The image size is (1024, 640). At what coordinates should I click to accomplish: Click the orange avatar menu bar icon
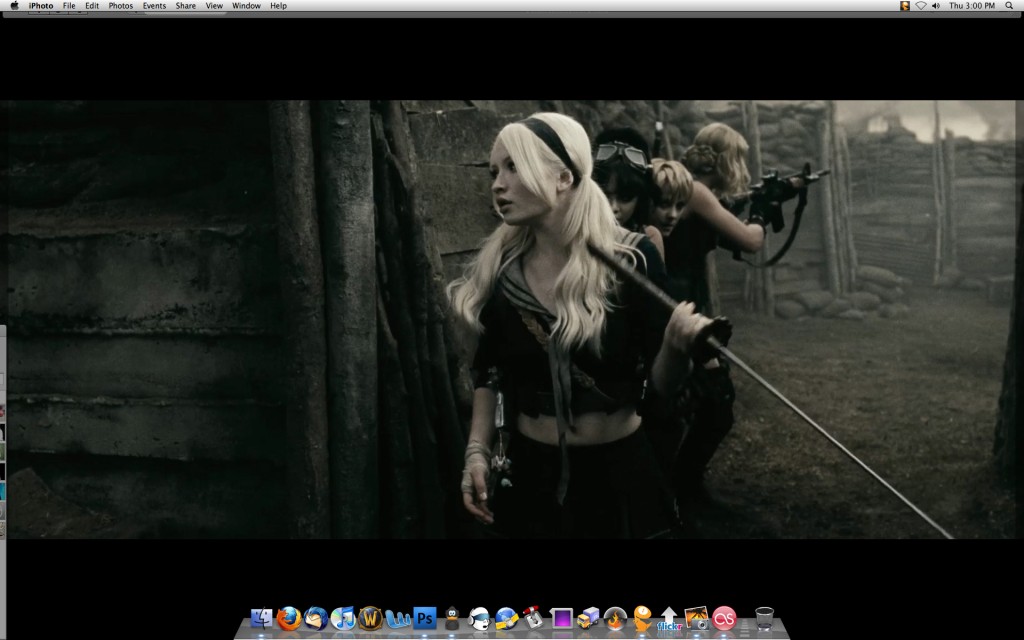tap(904, 5)
